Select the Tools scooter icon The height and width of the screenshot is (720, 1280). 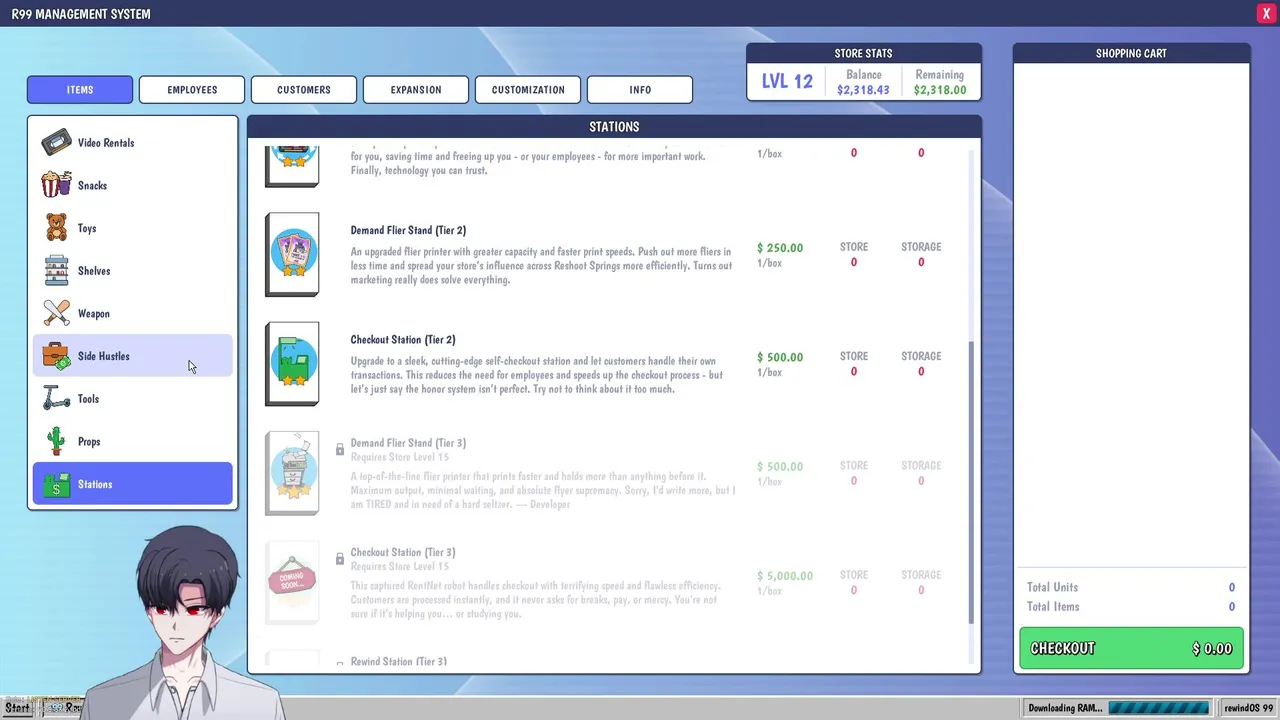[56, 398]
